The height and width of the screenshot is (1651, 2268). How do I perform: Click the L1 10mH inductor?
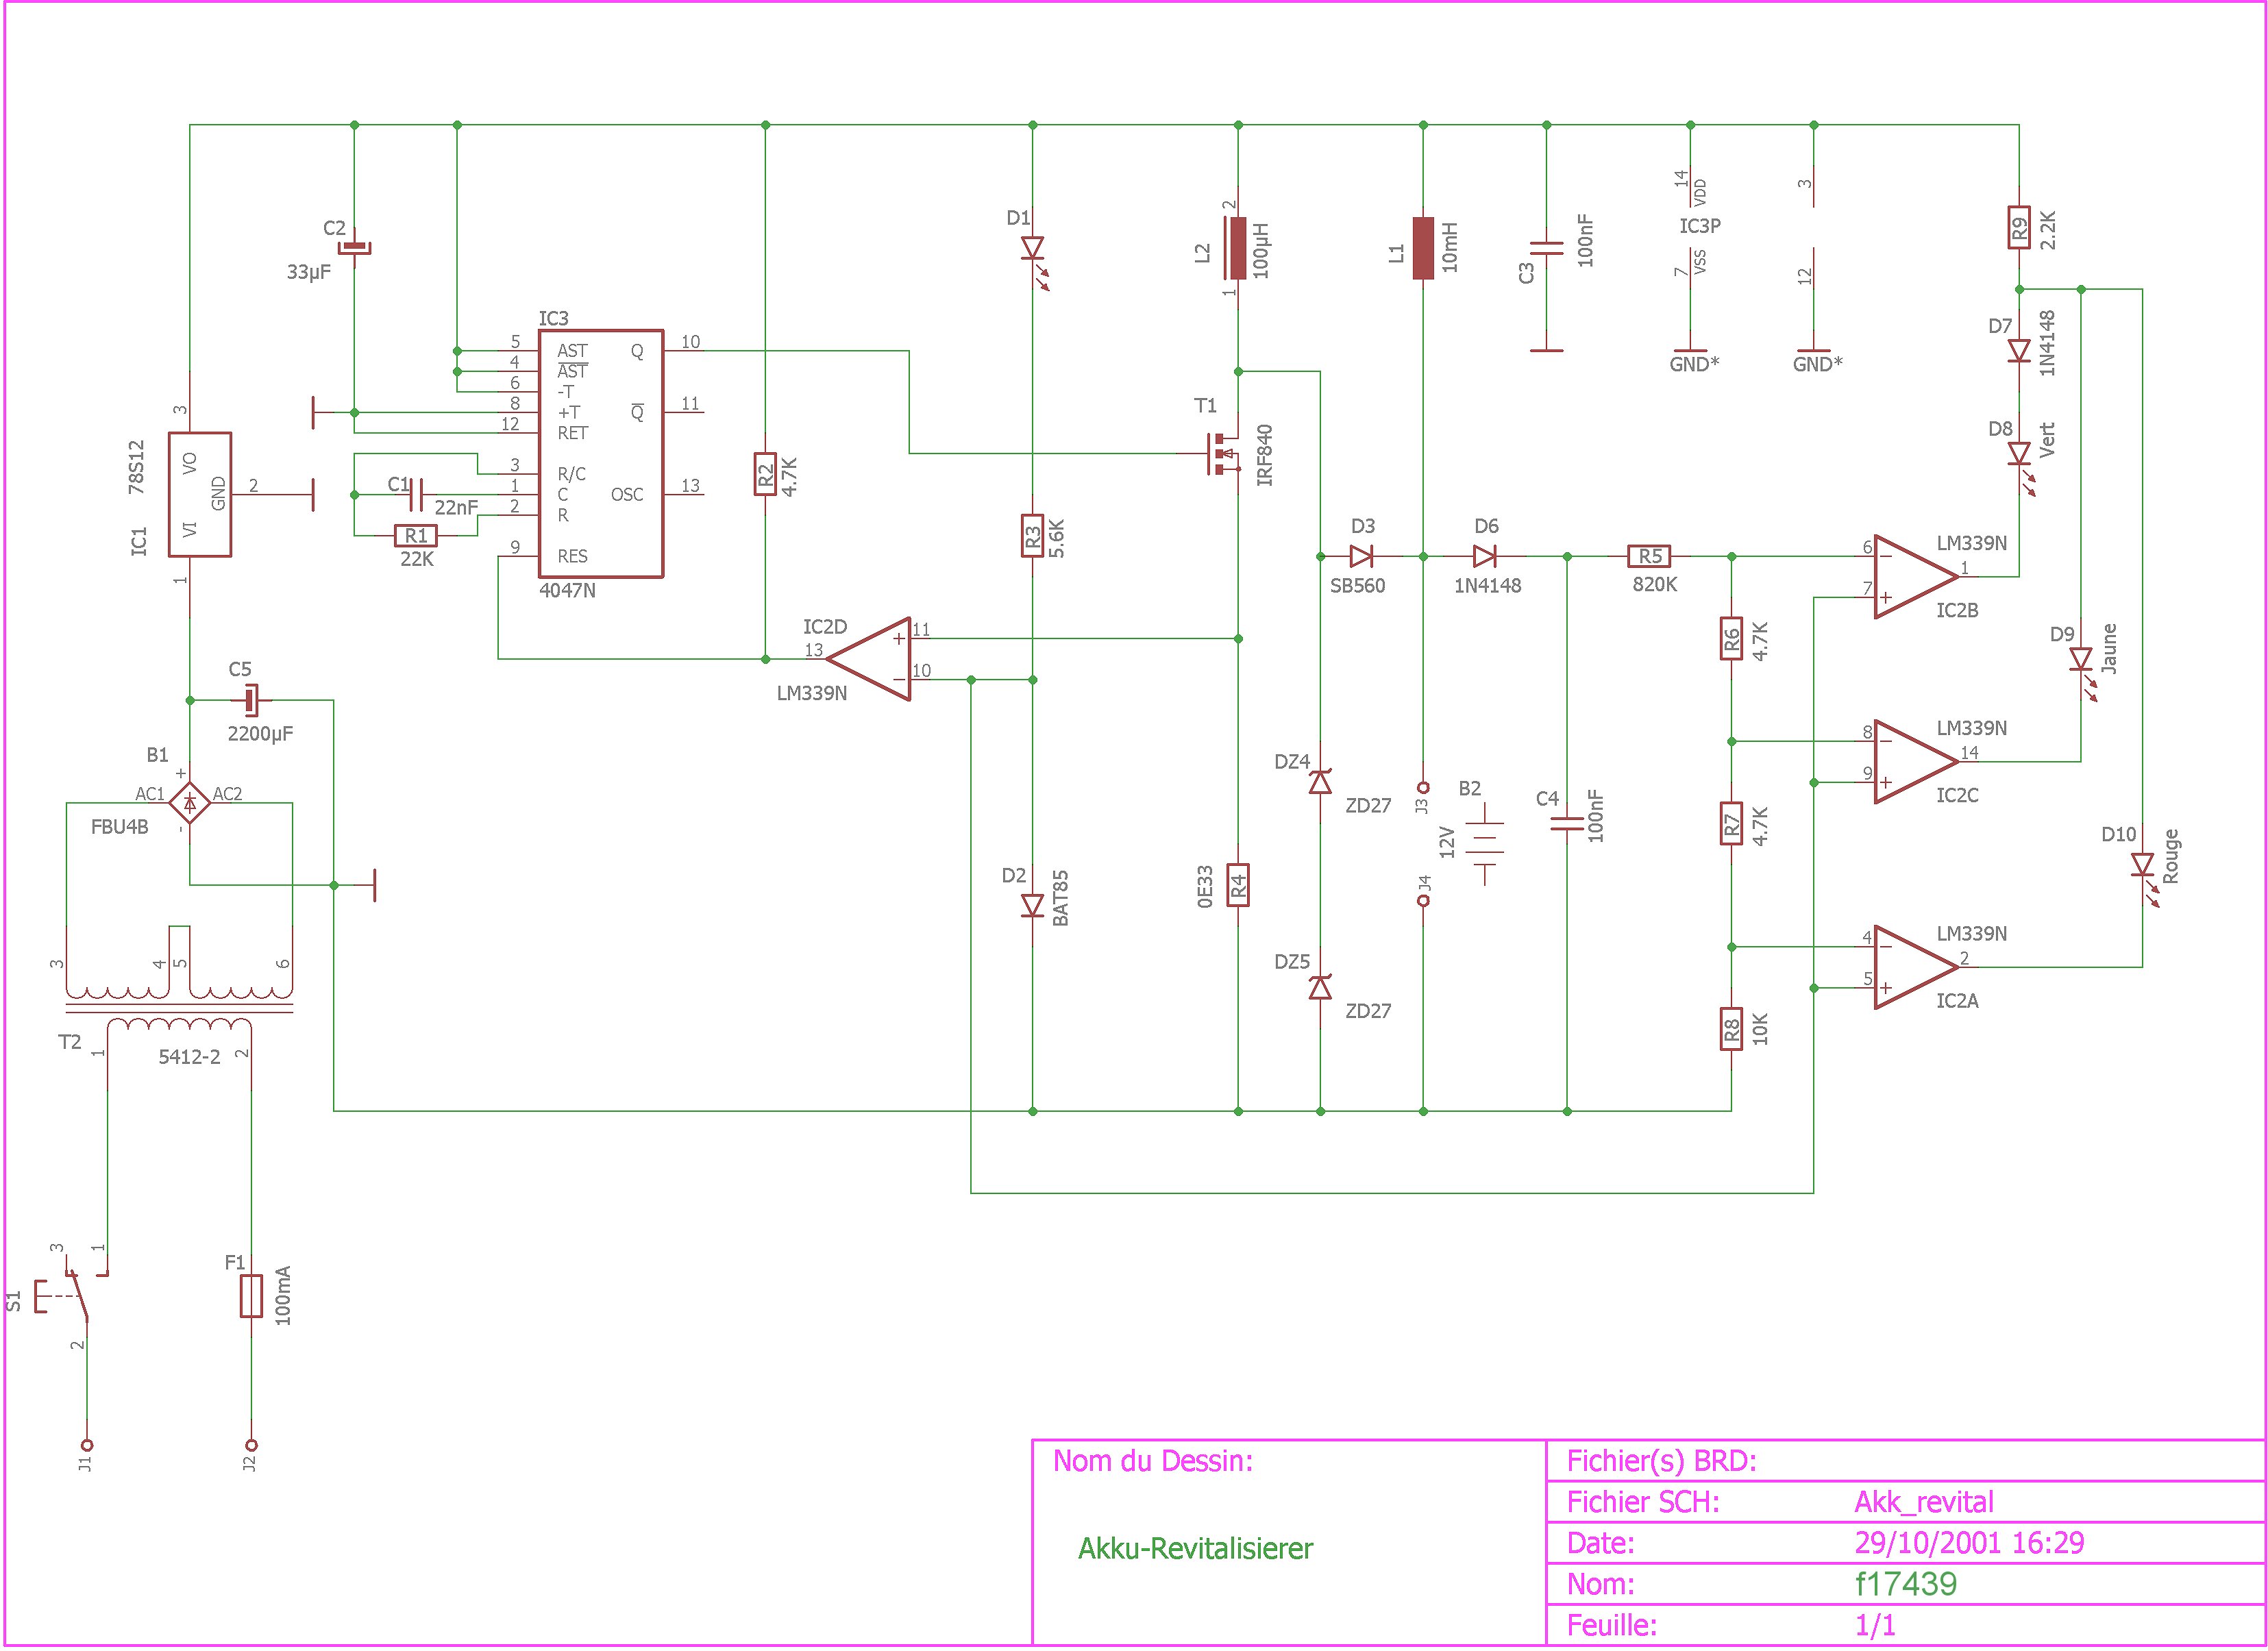pyautogui.click(x=1422, y=248)
